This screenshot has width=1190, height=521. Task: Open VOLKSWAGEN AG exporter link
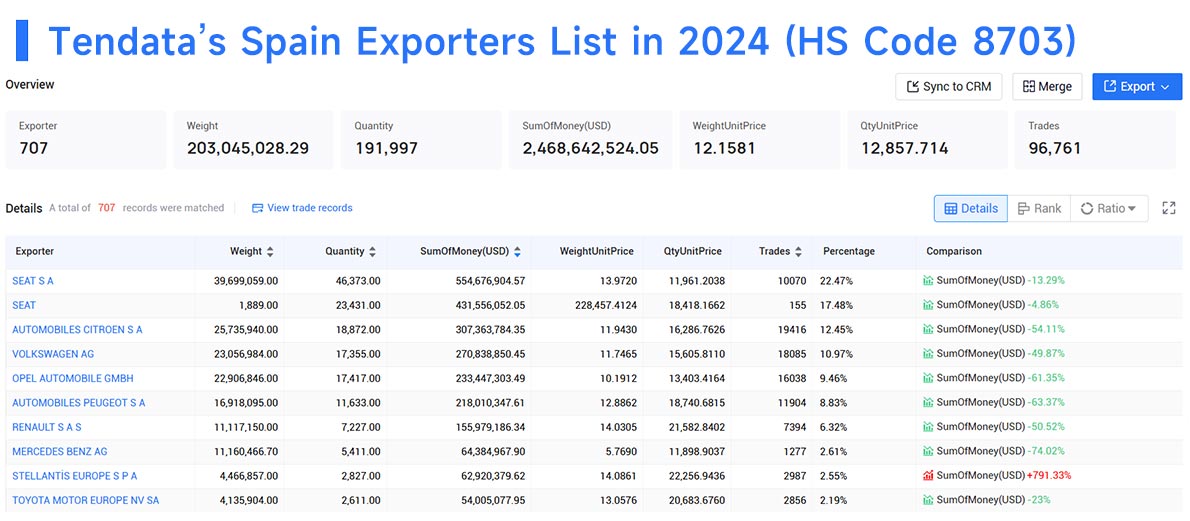(x=53, y=353)
